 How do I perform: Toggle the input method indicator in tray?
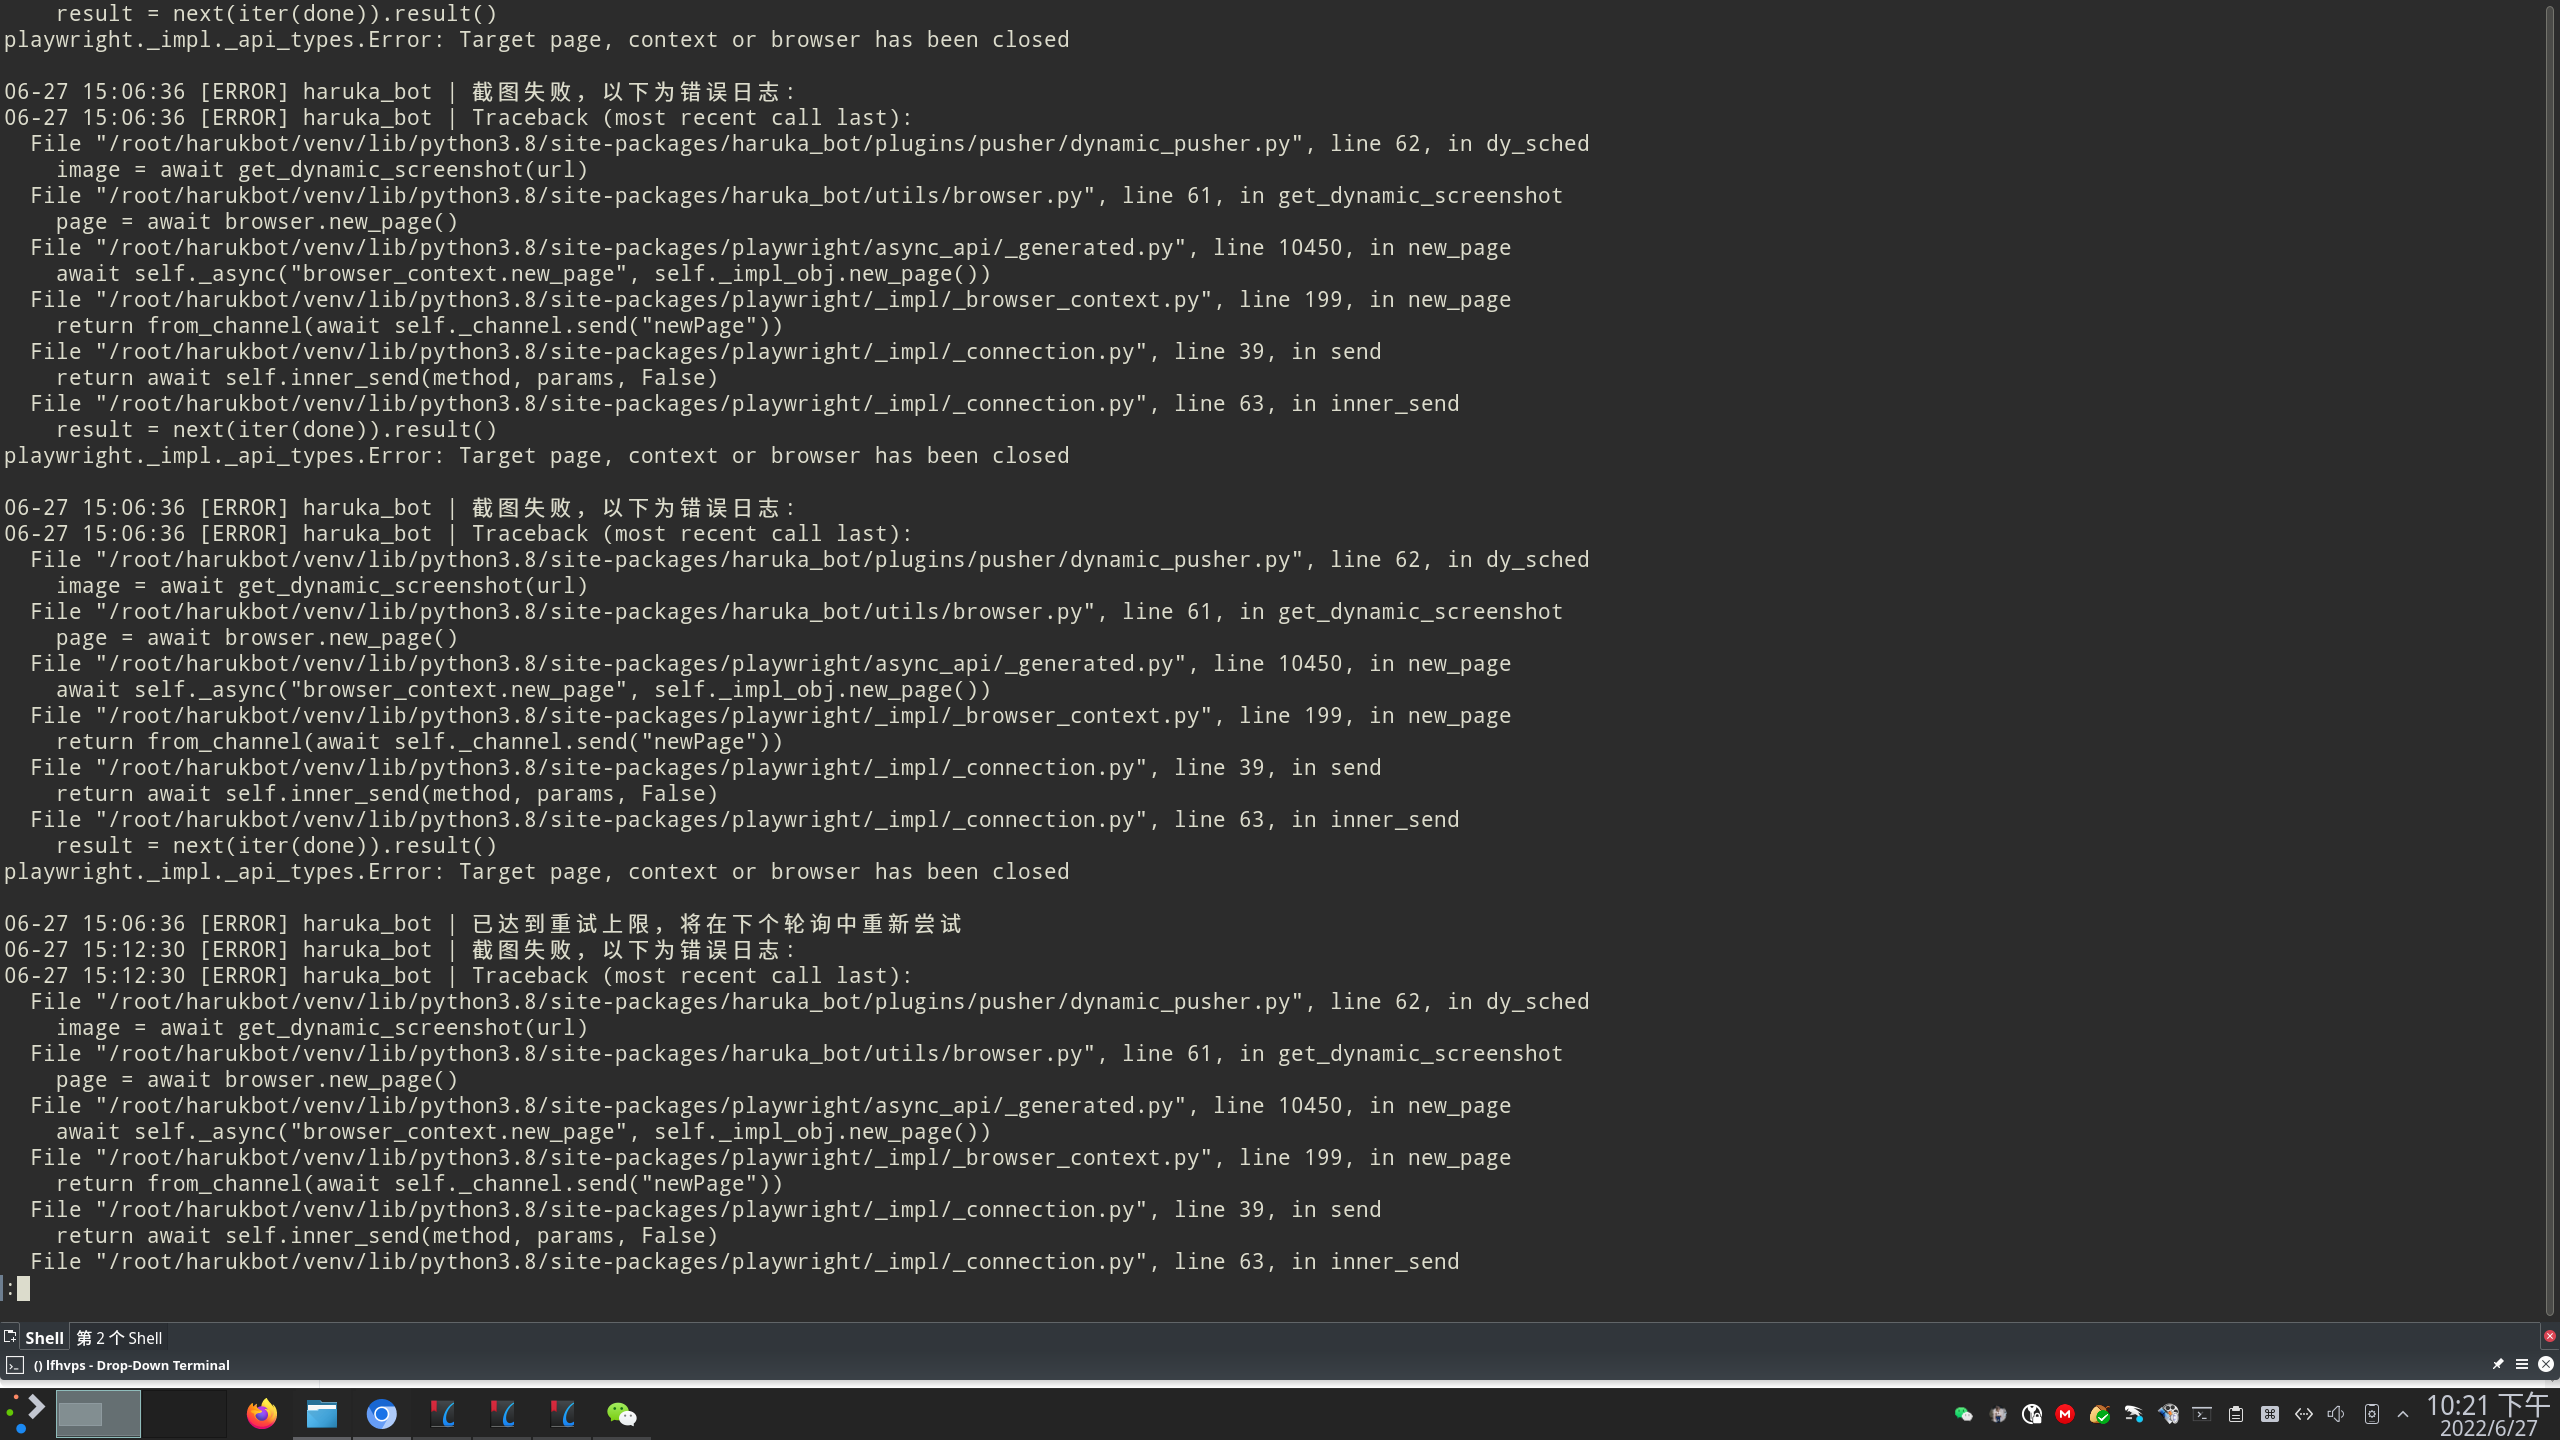tap(2269, 1413)
